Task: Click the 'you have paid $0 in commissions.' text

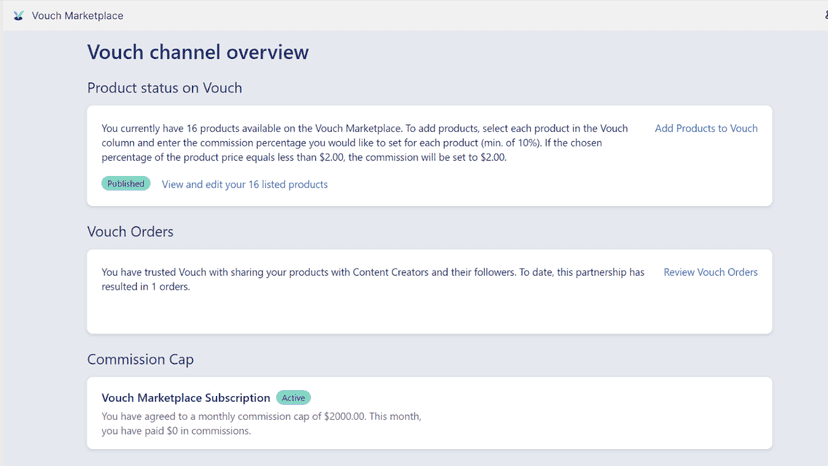Action: click(176, 431)
